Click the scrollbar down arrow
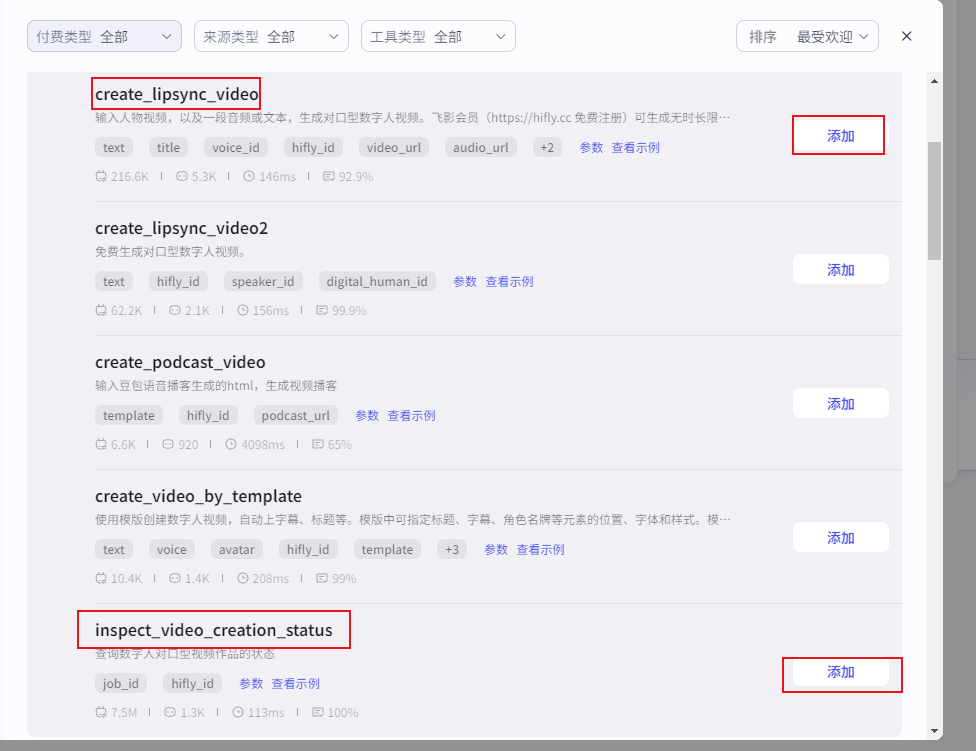 (x=934, y=730)
